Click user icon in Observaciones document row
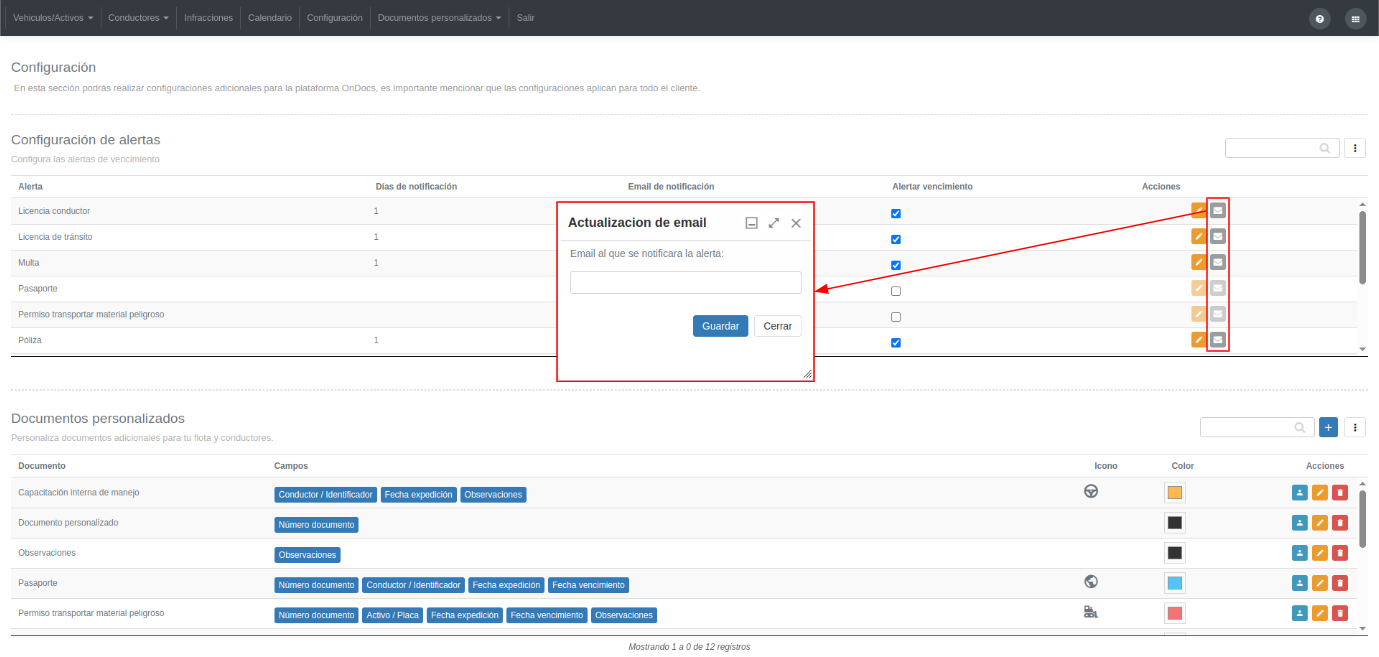 click(1300, 553)
